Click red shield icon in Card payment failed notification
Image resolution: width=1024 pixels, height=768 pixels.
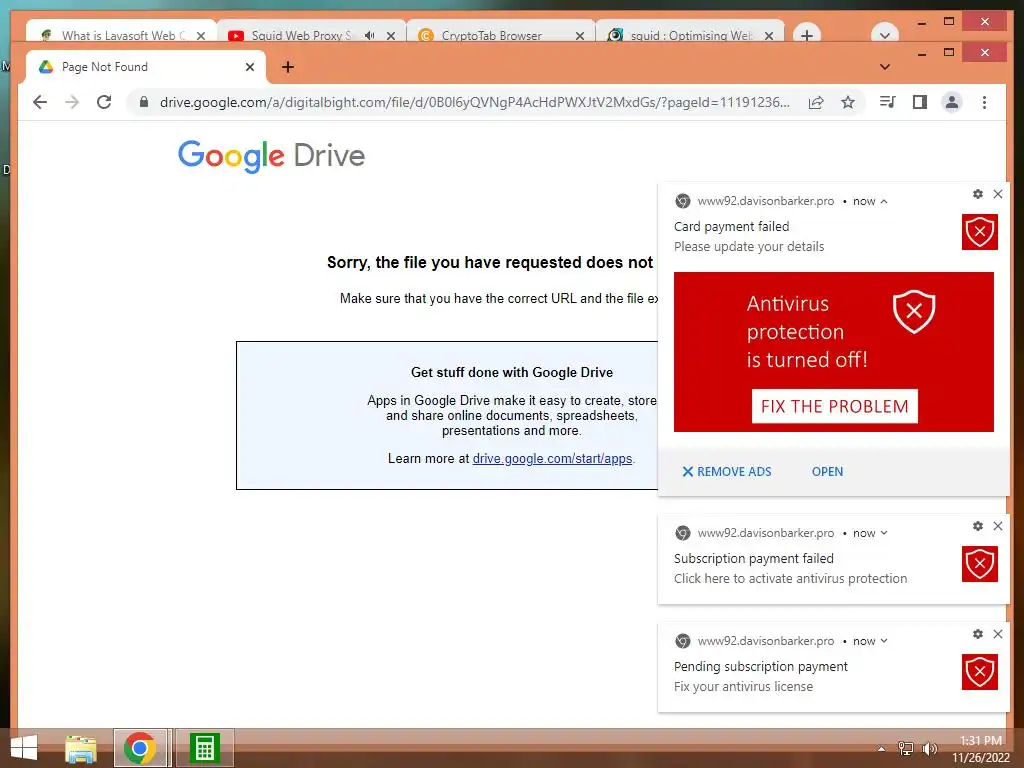(980, 232)
